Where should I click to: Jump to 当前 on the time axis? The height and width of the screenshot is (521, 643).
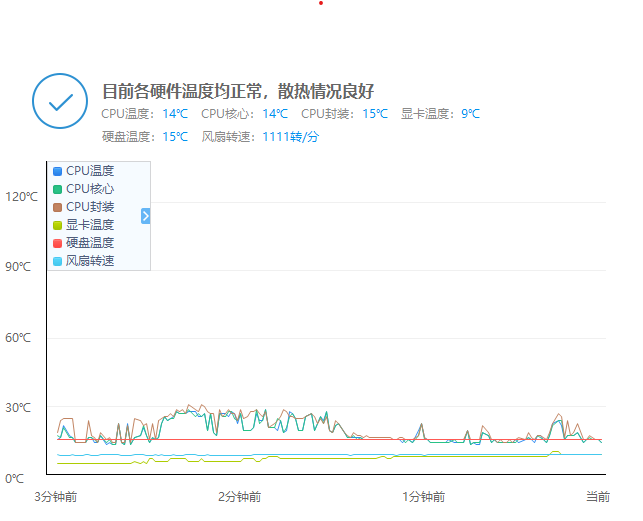pyautogui.click(x=598, y=497)
